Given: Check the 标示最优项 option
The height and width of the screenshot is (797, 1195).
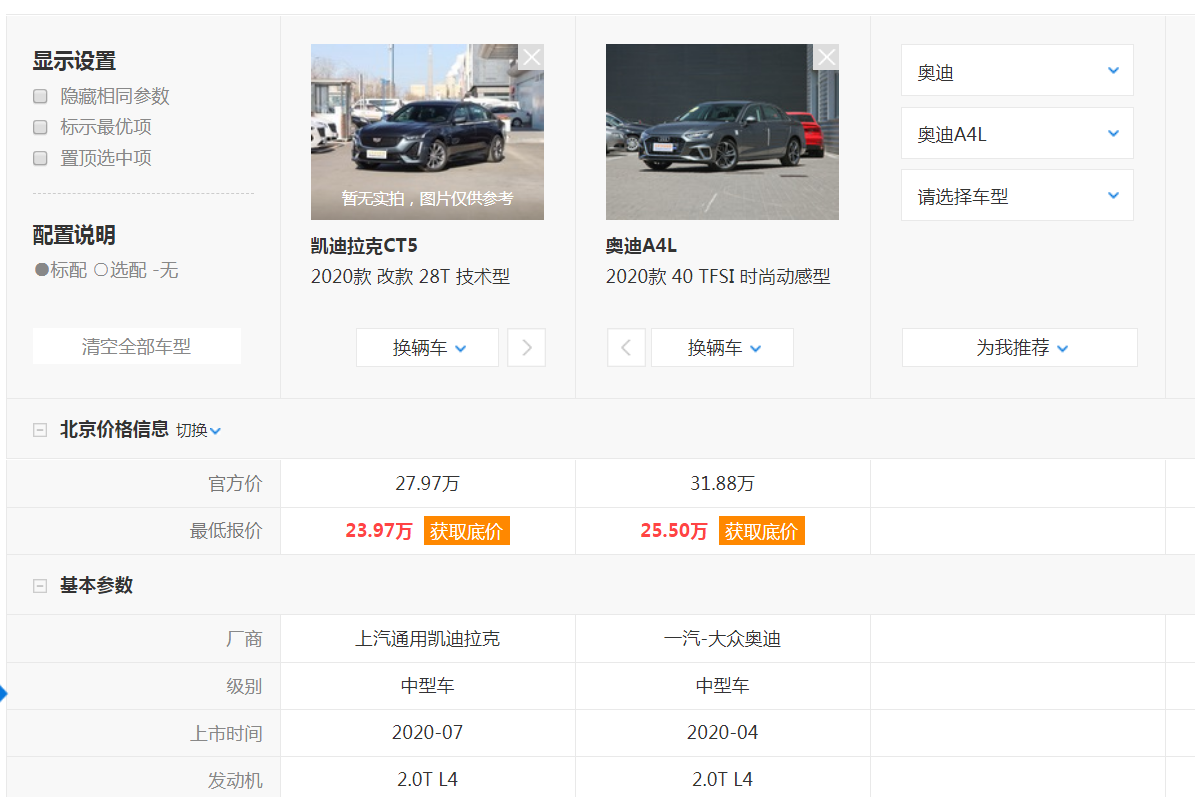Looking at the screenshot, I should tap(40, 127).
